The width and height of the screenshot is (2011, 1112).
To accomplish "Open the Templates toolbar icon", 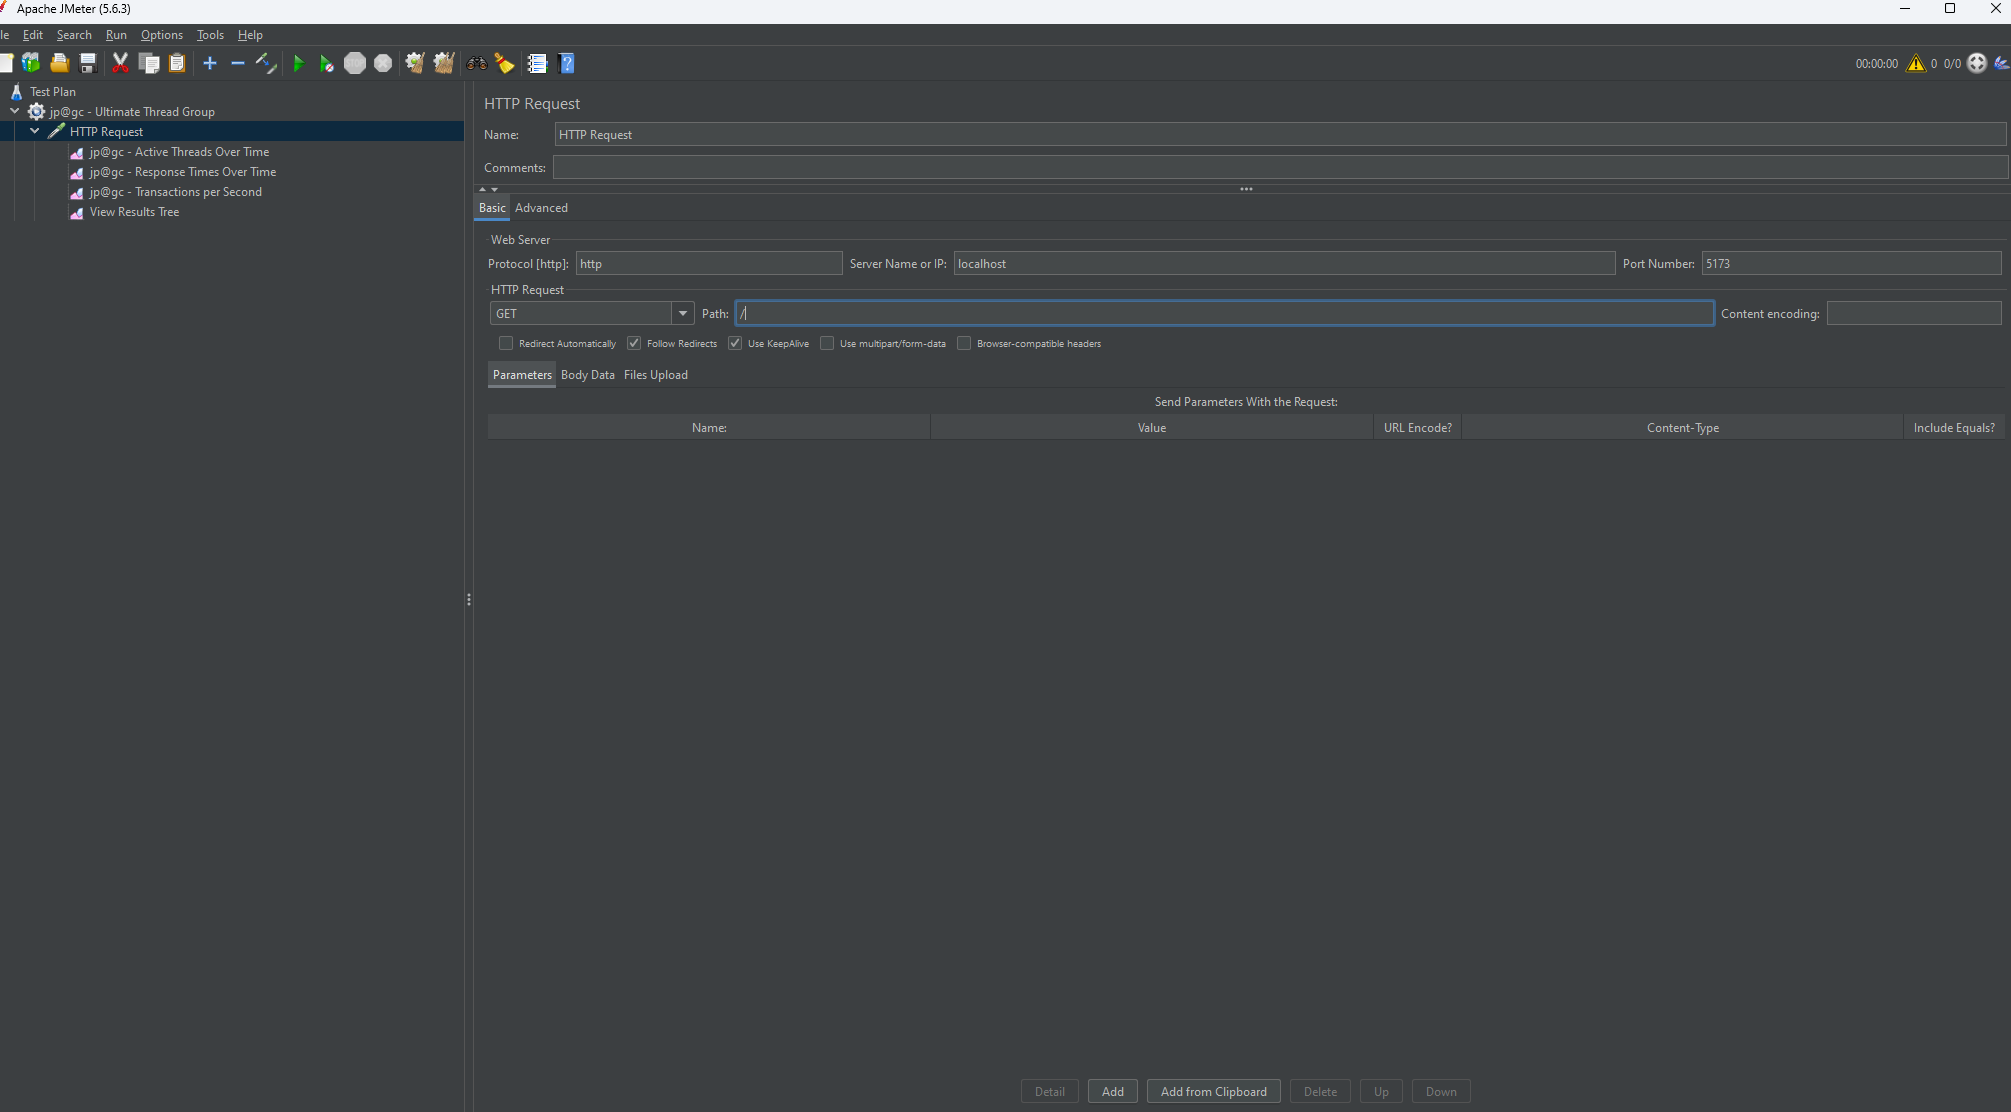I will [31, 63].
